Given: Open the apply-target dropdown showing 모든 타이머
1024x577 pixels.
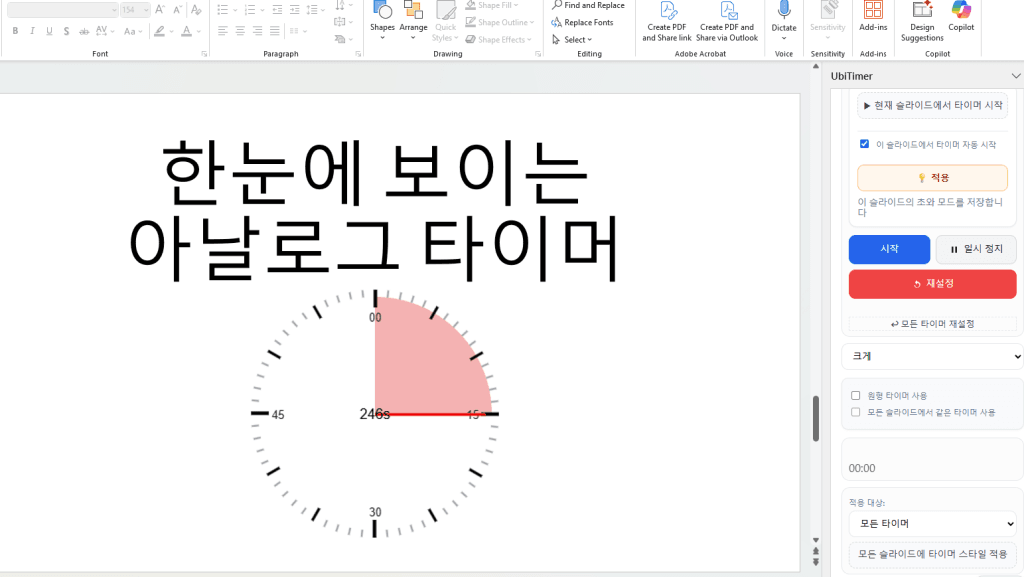Looking at the screenshot, I should (x=931, y=523).
